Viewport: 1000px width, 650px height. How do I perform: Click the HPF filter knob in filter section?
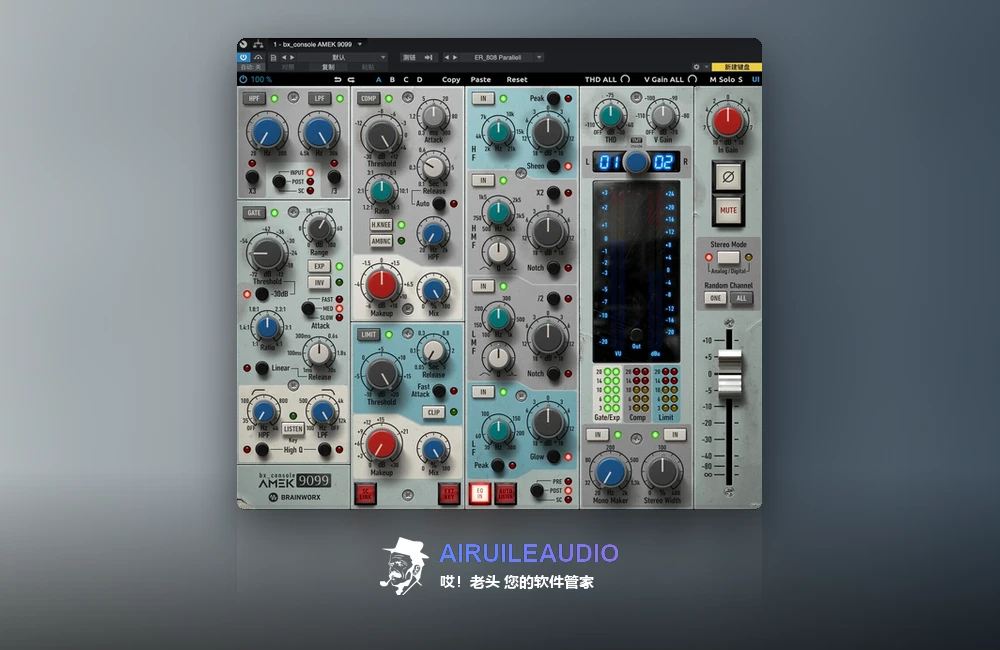click(x=267, y=132)
